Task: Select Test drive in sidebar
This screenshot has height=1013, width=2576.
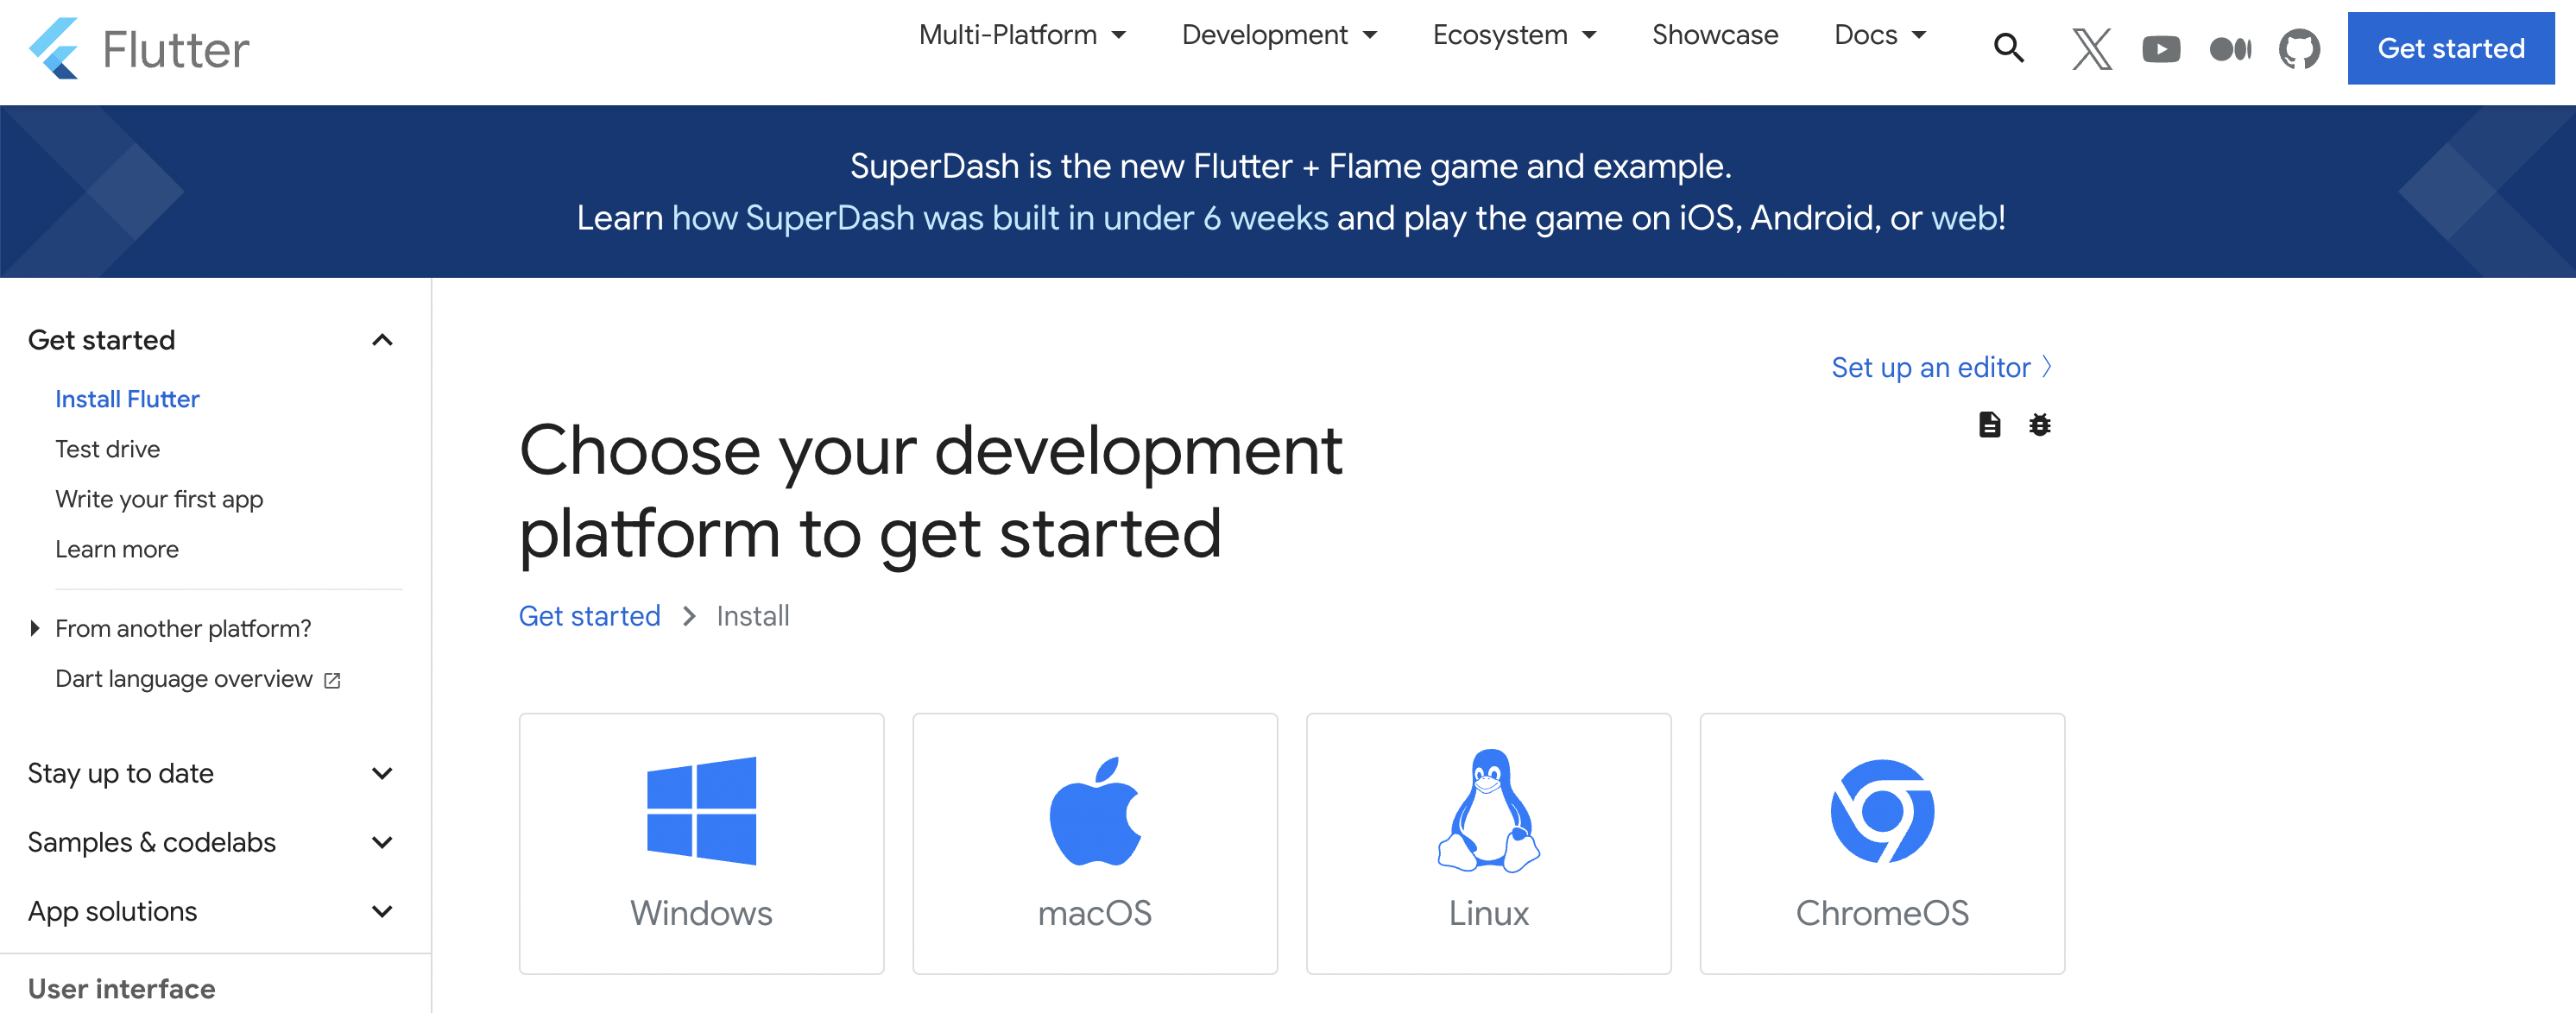Action: [x=107, y=449]
